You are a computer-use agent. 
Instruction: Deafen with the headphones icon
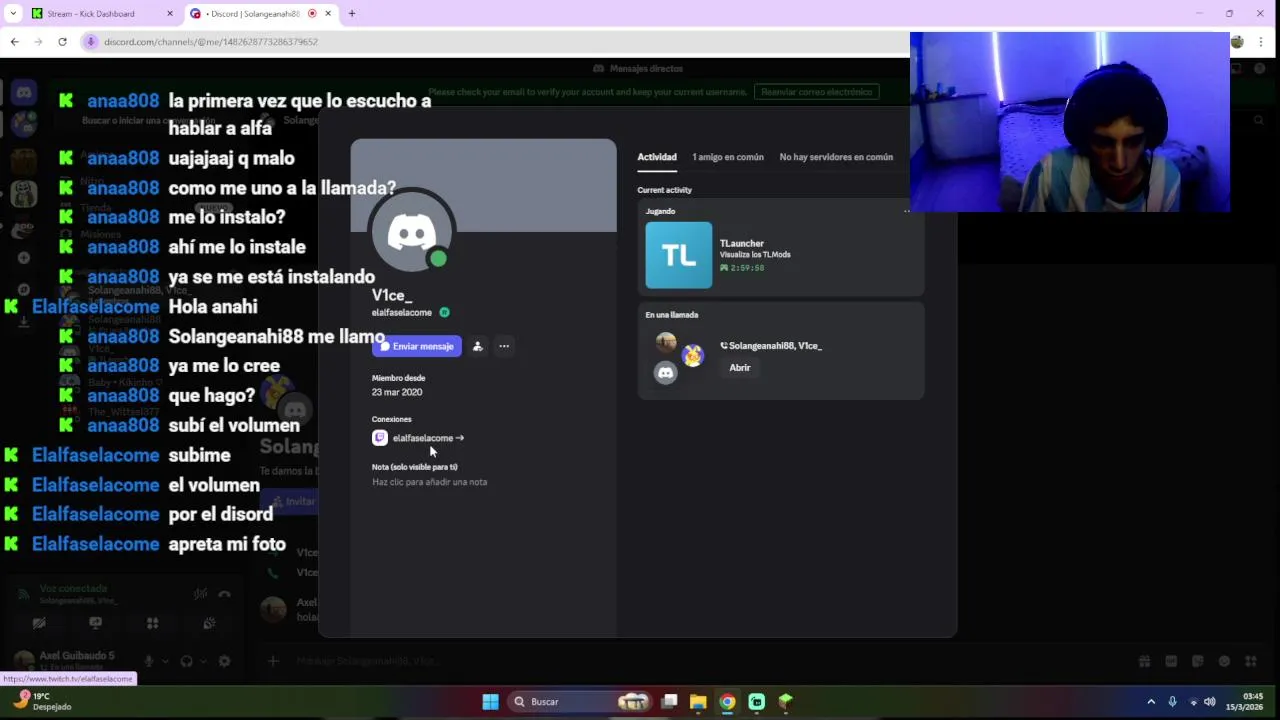tap(186, 661)
